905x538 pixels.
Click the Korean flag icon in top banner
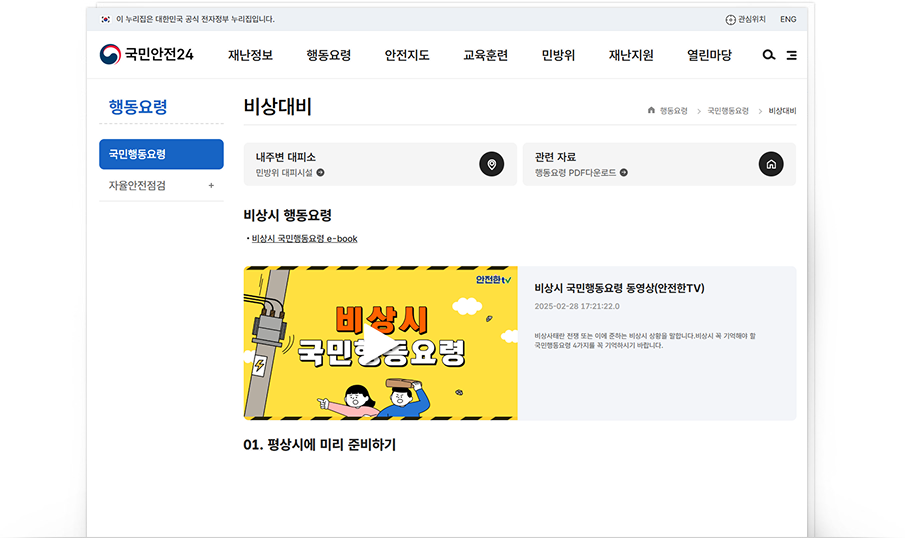(105, 19)
